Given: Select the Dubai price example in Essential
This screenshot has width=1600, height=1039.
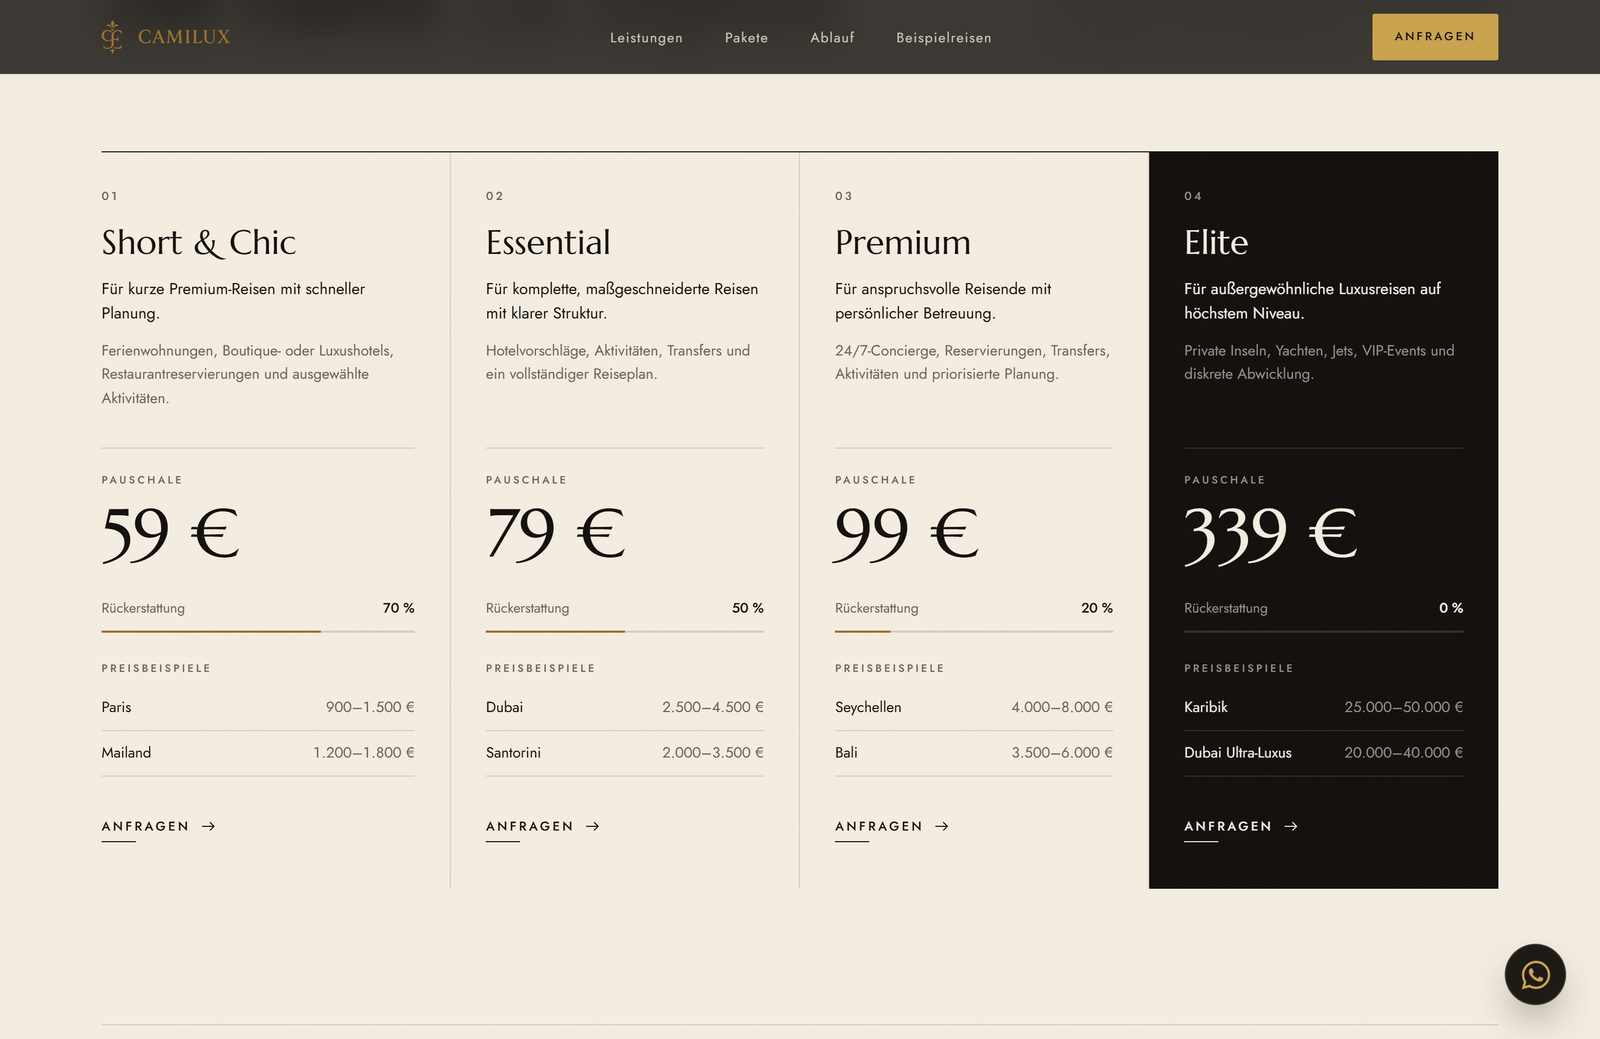Looking at the screenshot, I should click(624, 707).
